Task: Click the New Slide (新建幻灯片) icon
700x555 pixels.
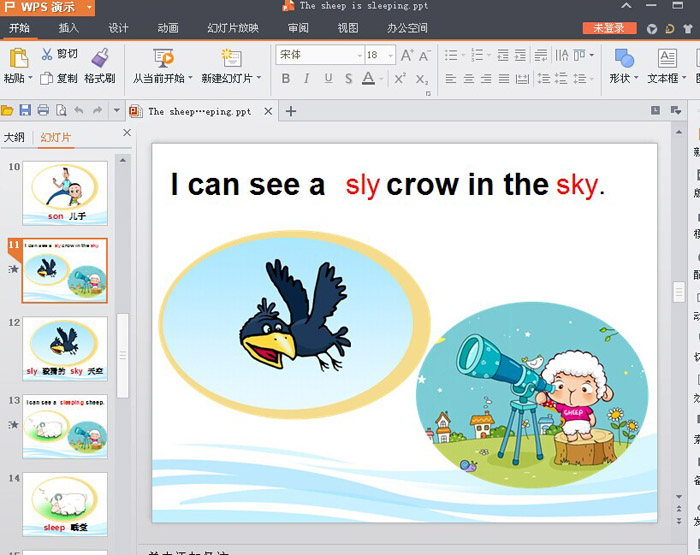Action: pos(231,58)
